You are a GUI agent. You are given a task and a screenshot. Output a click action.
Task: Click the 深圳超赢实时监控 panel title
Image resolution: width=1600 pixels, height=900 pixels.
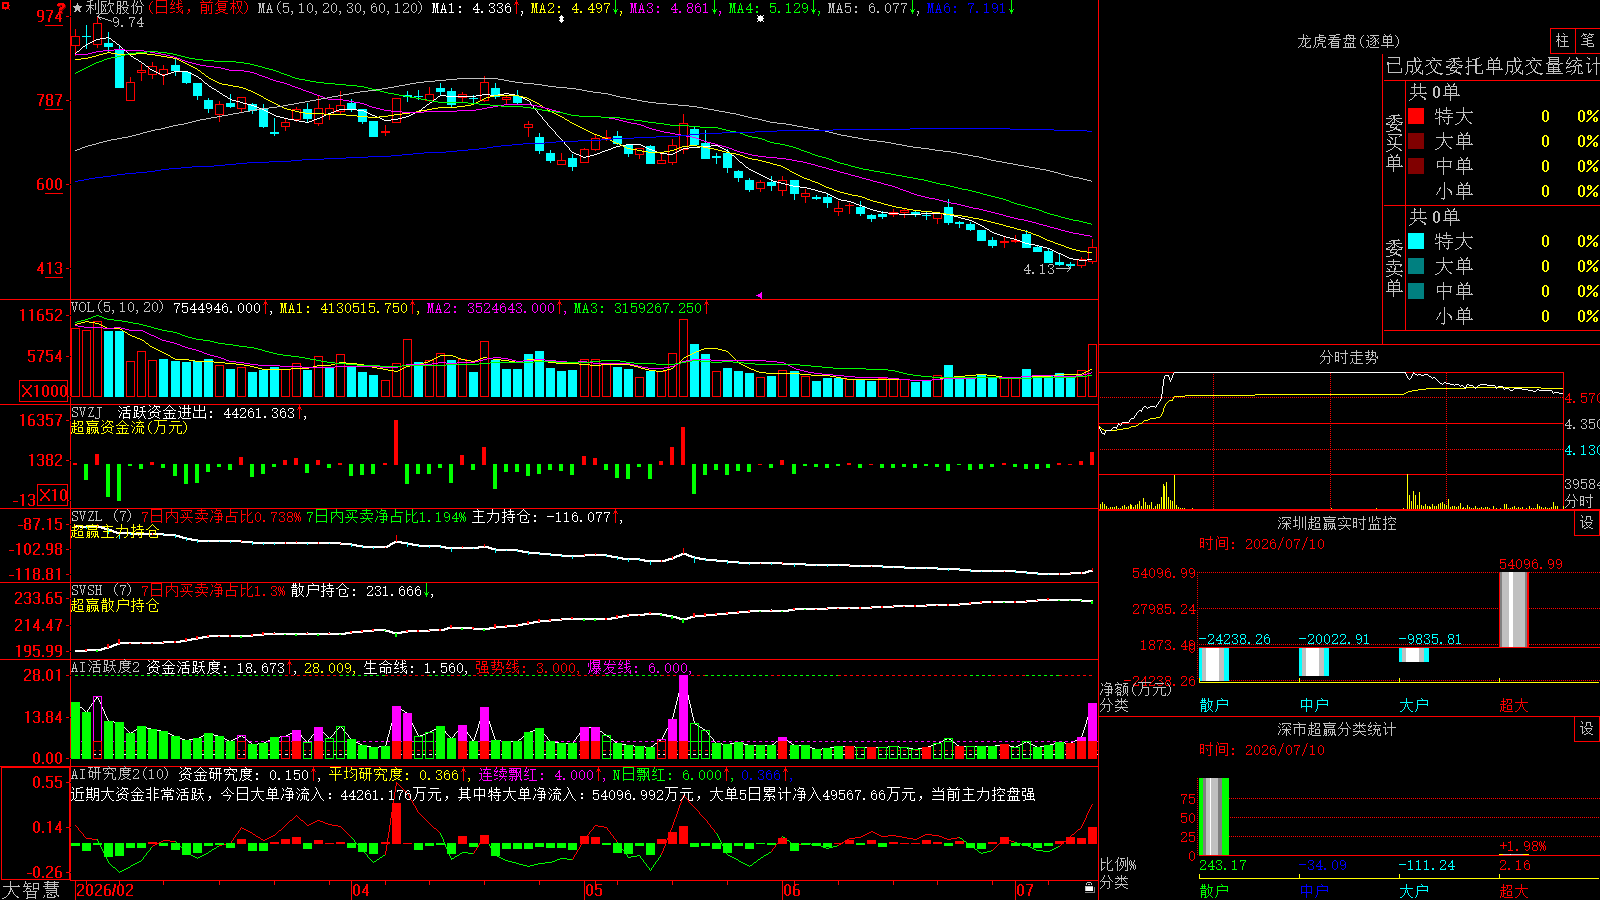(x=1337, y=523)
